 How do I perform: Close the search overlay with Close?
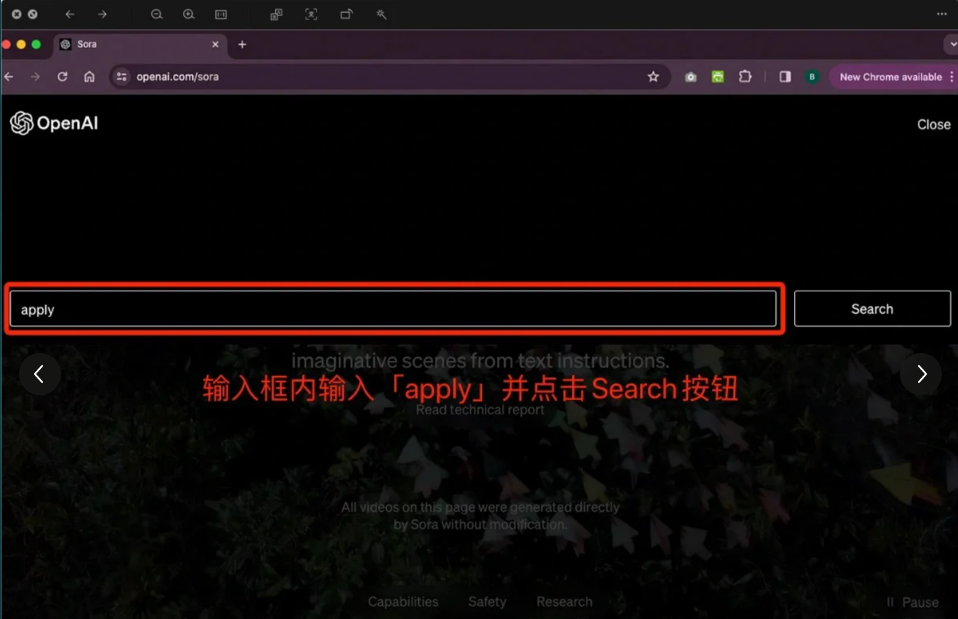[934, 124]
